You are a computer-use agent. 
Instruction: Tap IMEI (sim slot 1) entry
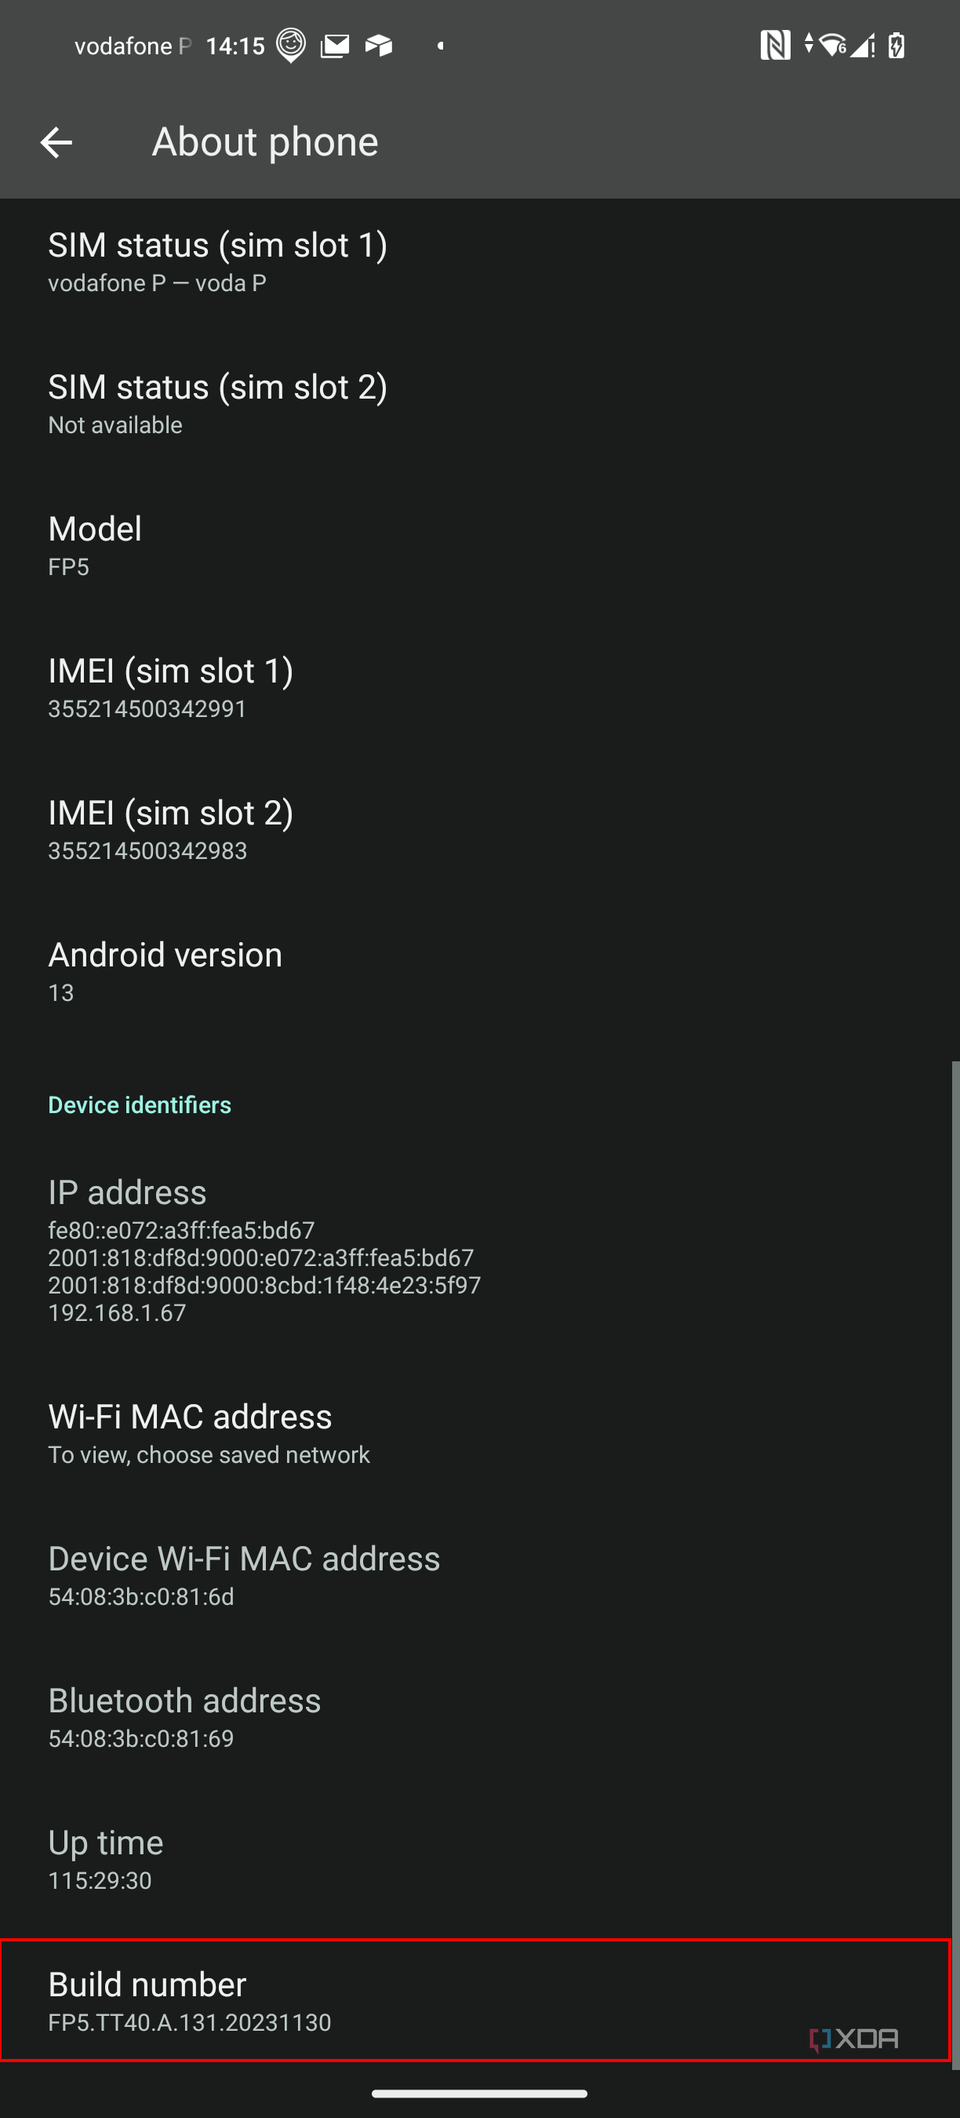(476, 688)
